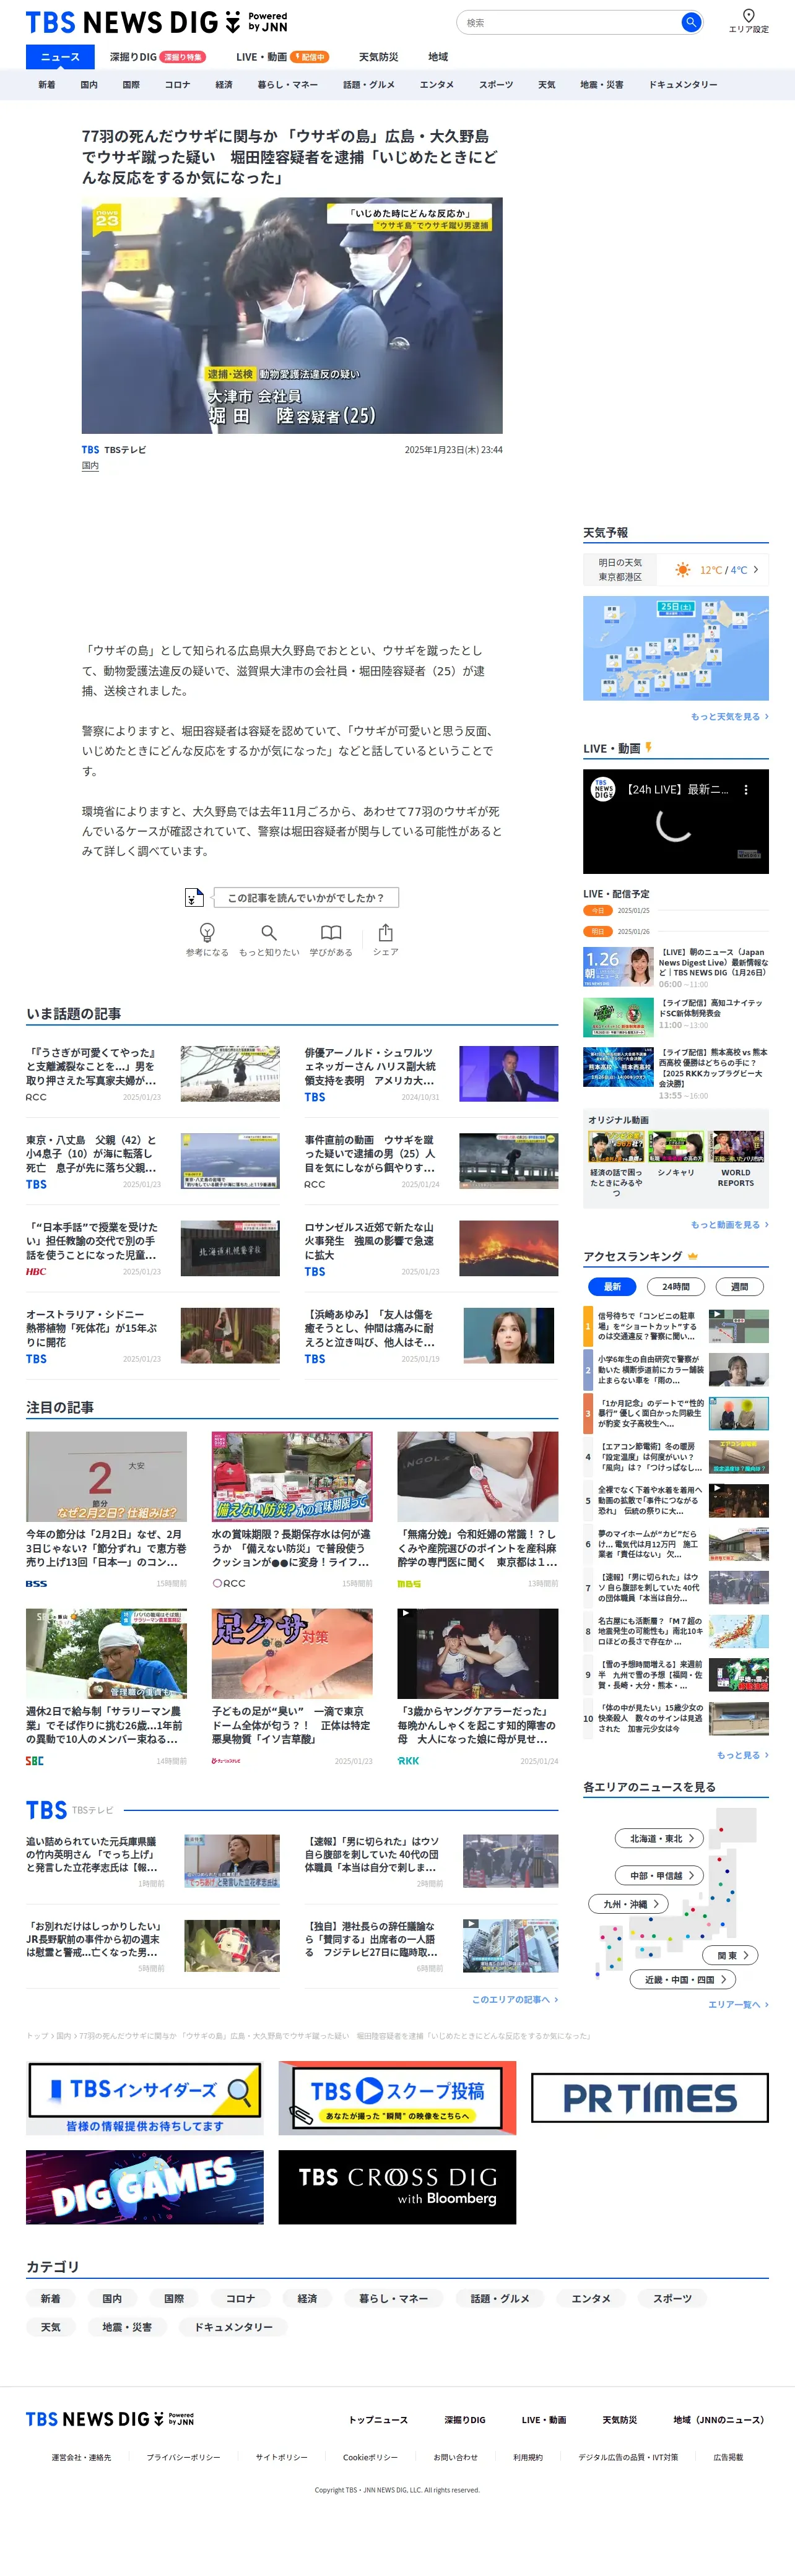Screen dimensions: 795x2576
Task: Open お問い合わせ footer link
Action: tap(455, 2457)
